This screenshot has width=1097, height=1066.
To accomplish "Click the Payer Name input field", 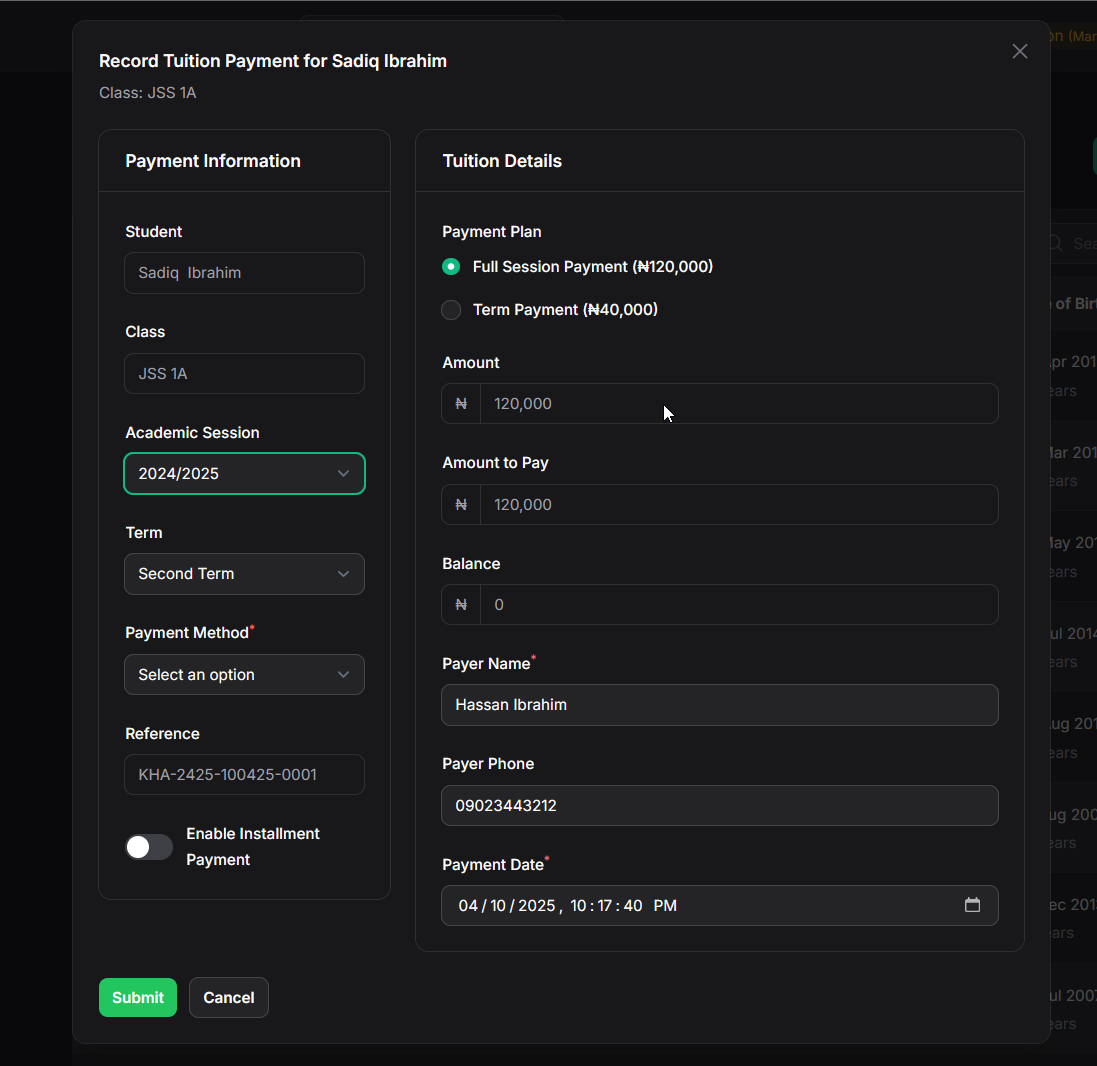I will point(719,705).
